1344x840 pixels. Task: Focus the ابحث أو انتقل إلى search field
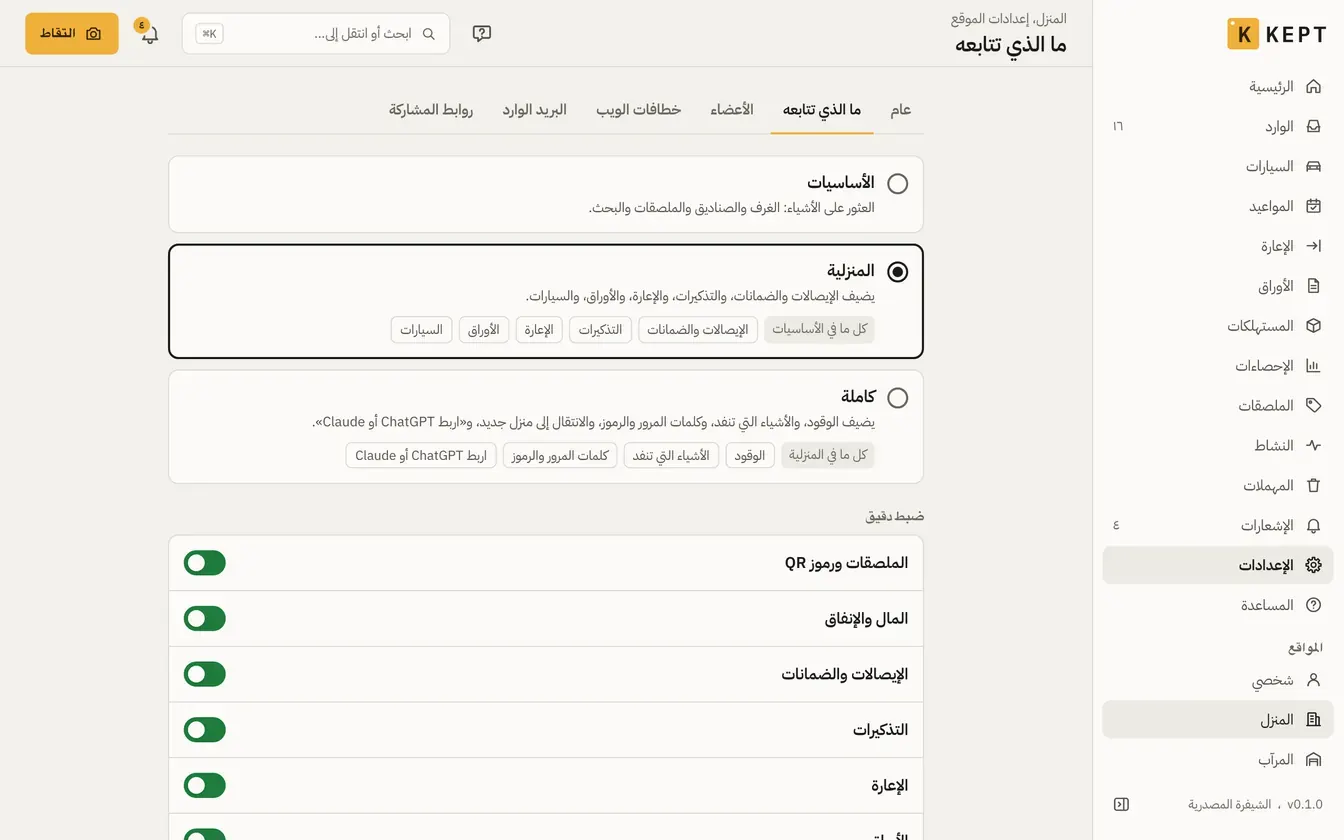click(x=316, y=34)
